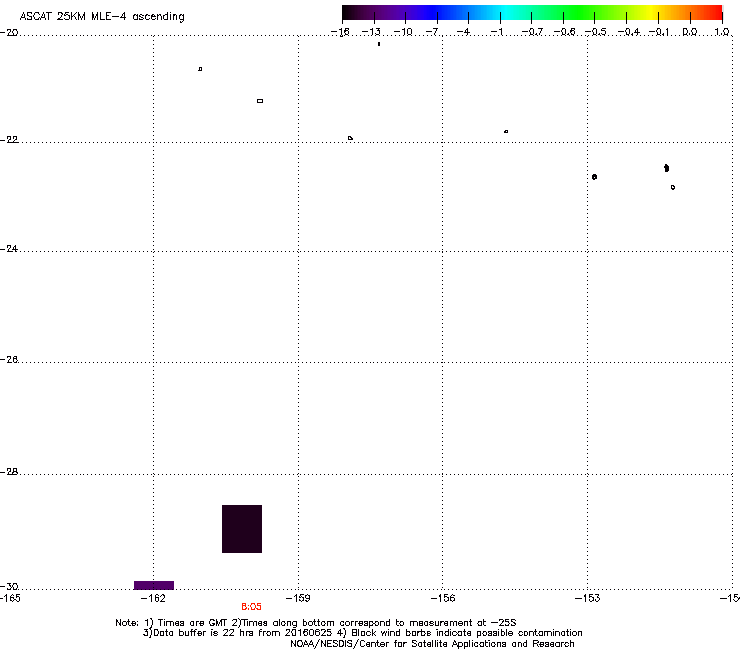Click the "-153" longitude axis label
The image size is (740, 650).
588,599
